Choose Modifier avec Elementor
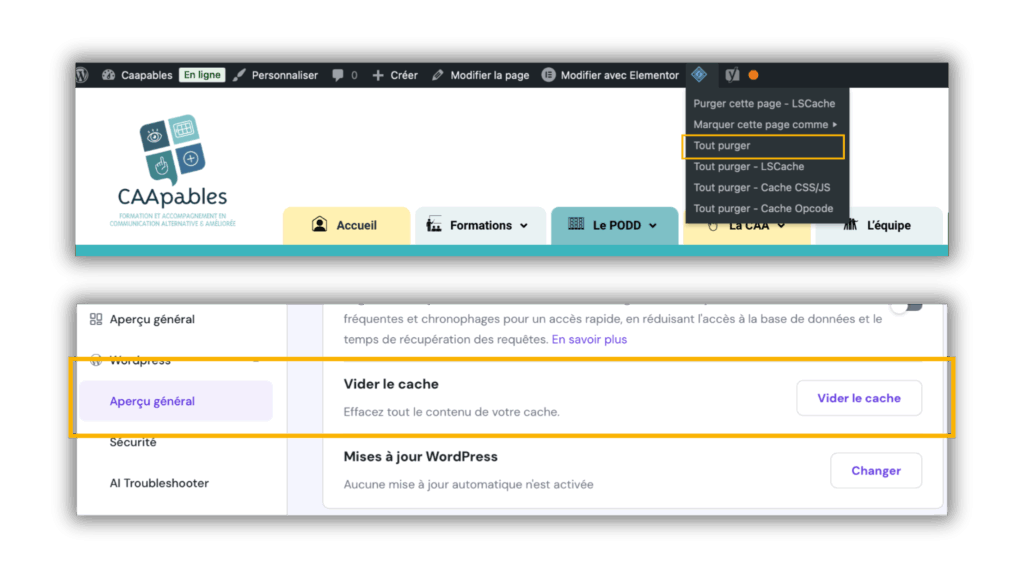 click(620, 75)
